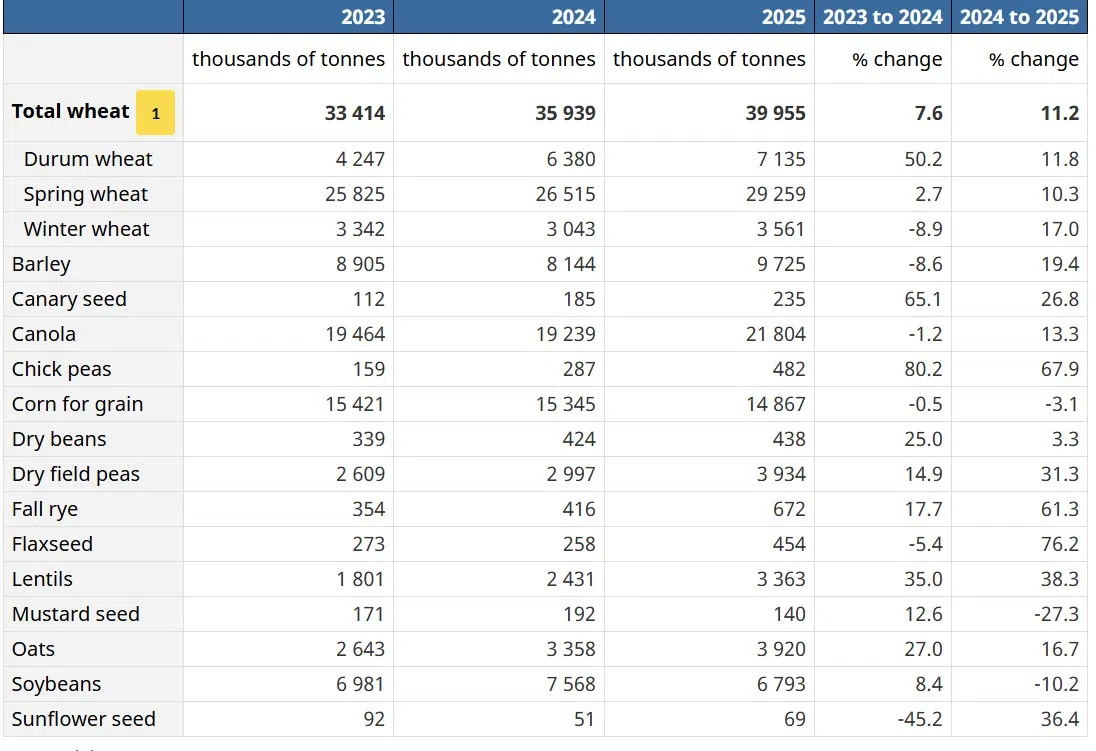Select the Mustard seed row label

point(76,614)
